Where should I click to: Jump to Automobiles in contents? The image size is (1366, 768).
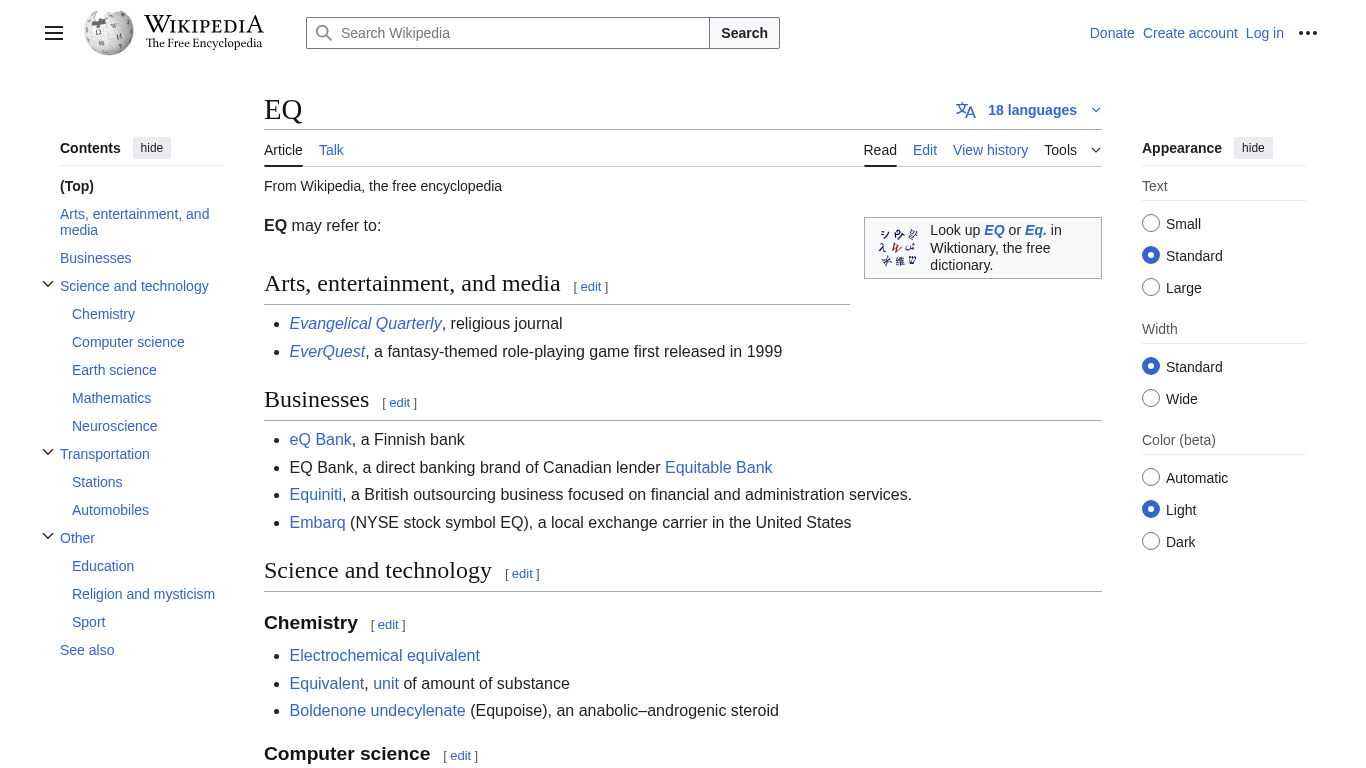point(110,510)
